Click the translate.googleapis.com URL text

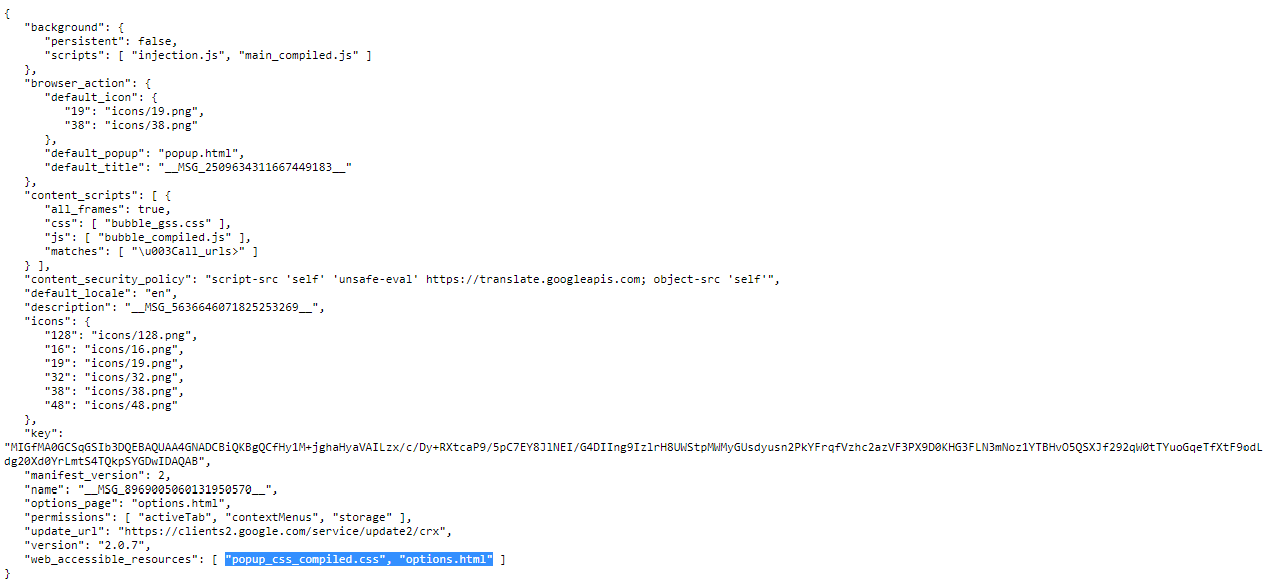[536, 279]
